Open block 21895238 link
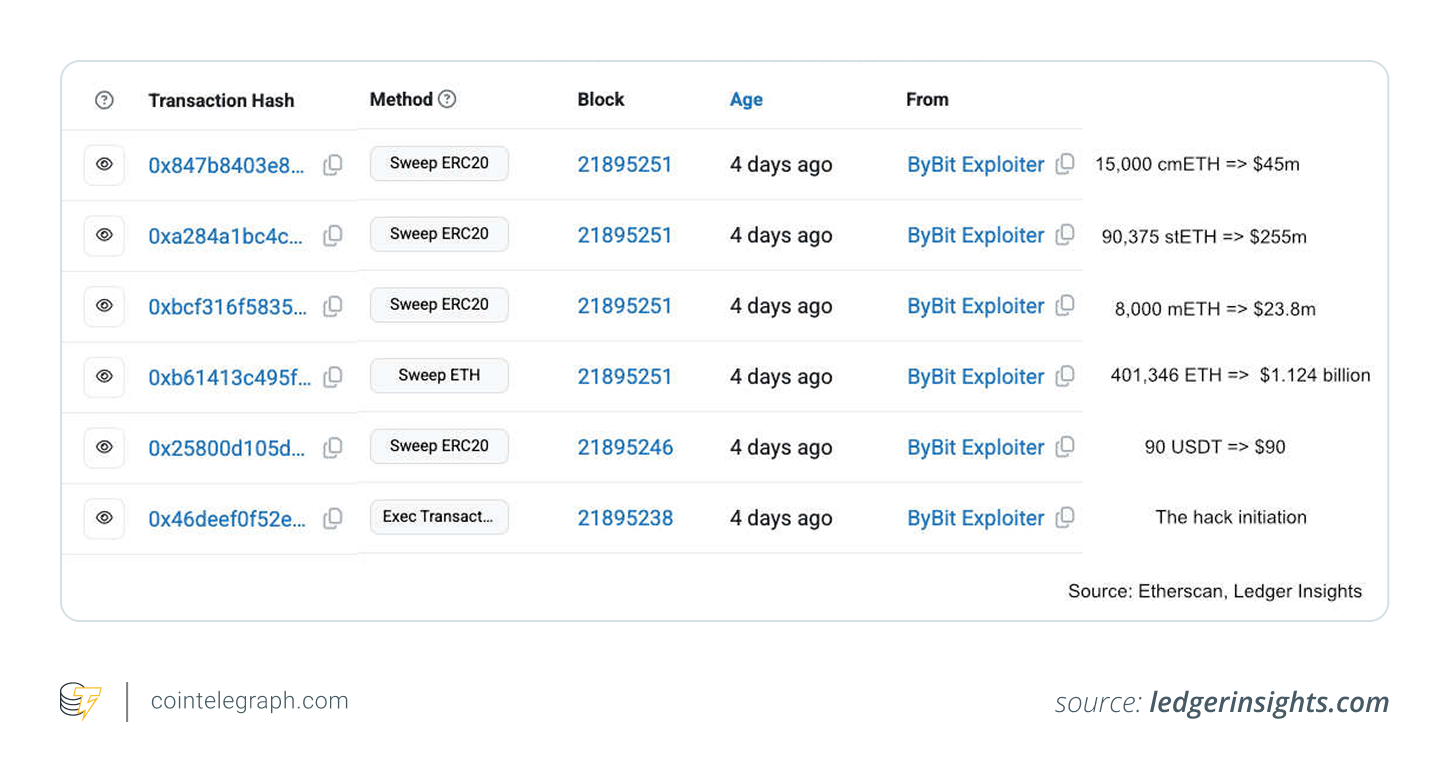This screenshot has width=1450, height=782. 625,518
